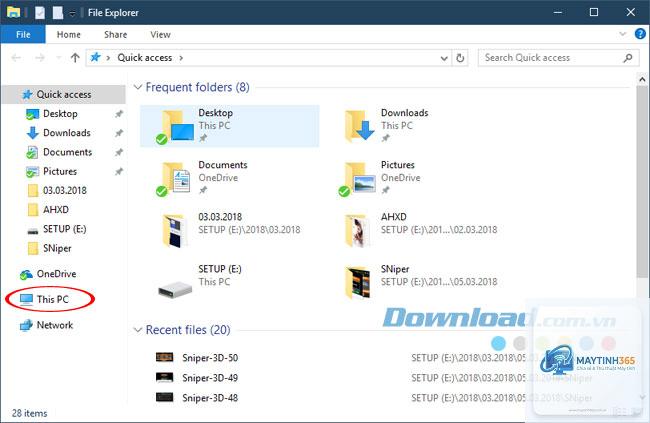
Task: Click the Search Quick access field
Action: click(558, 58)
